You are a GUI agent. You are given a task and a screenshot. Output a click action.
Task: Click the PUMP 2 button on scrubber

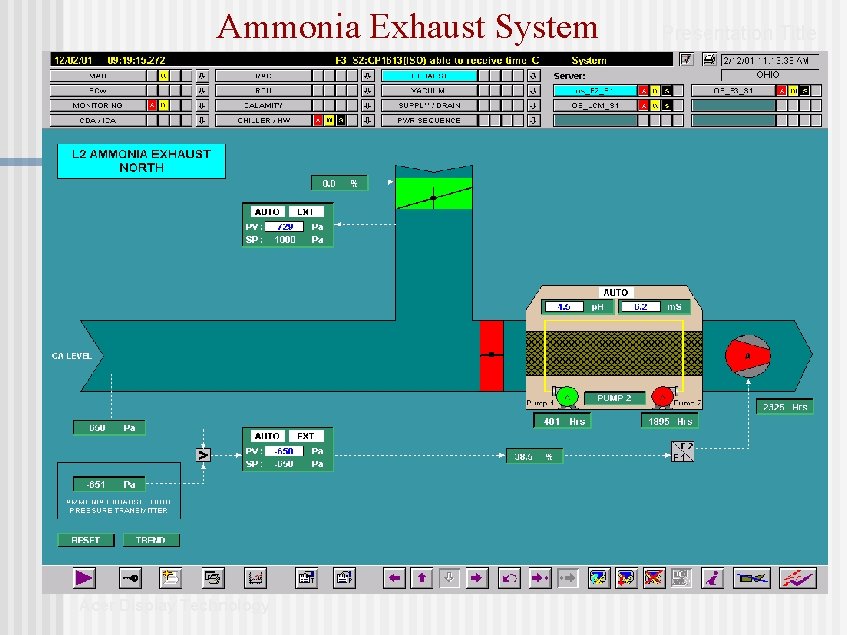(x=614, y=398)
